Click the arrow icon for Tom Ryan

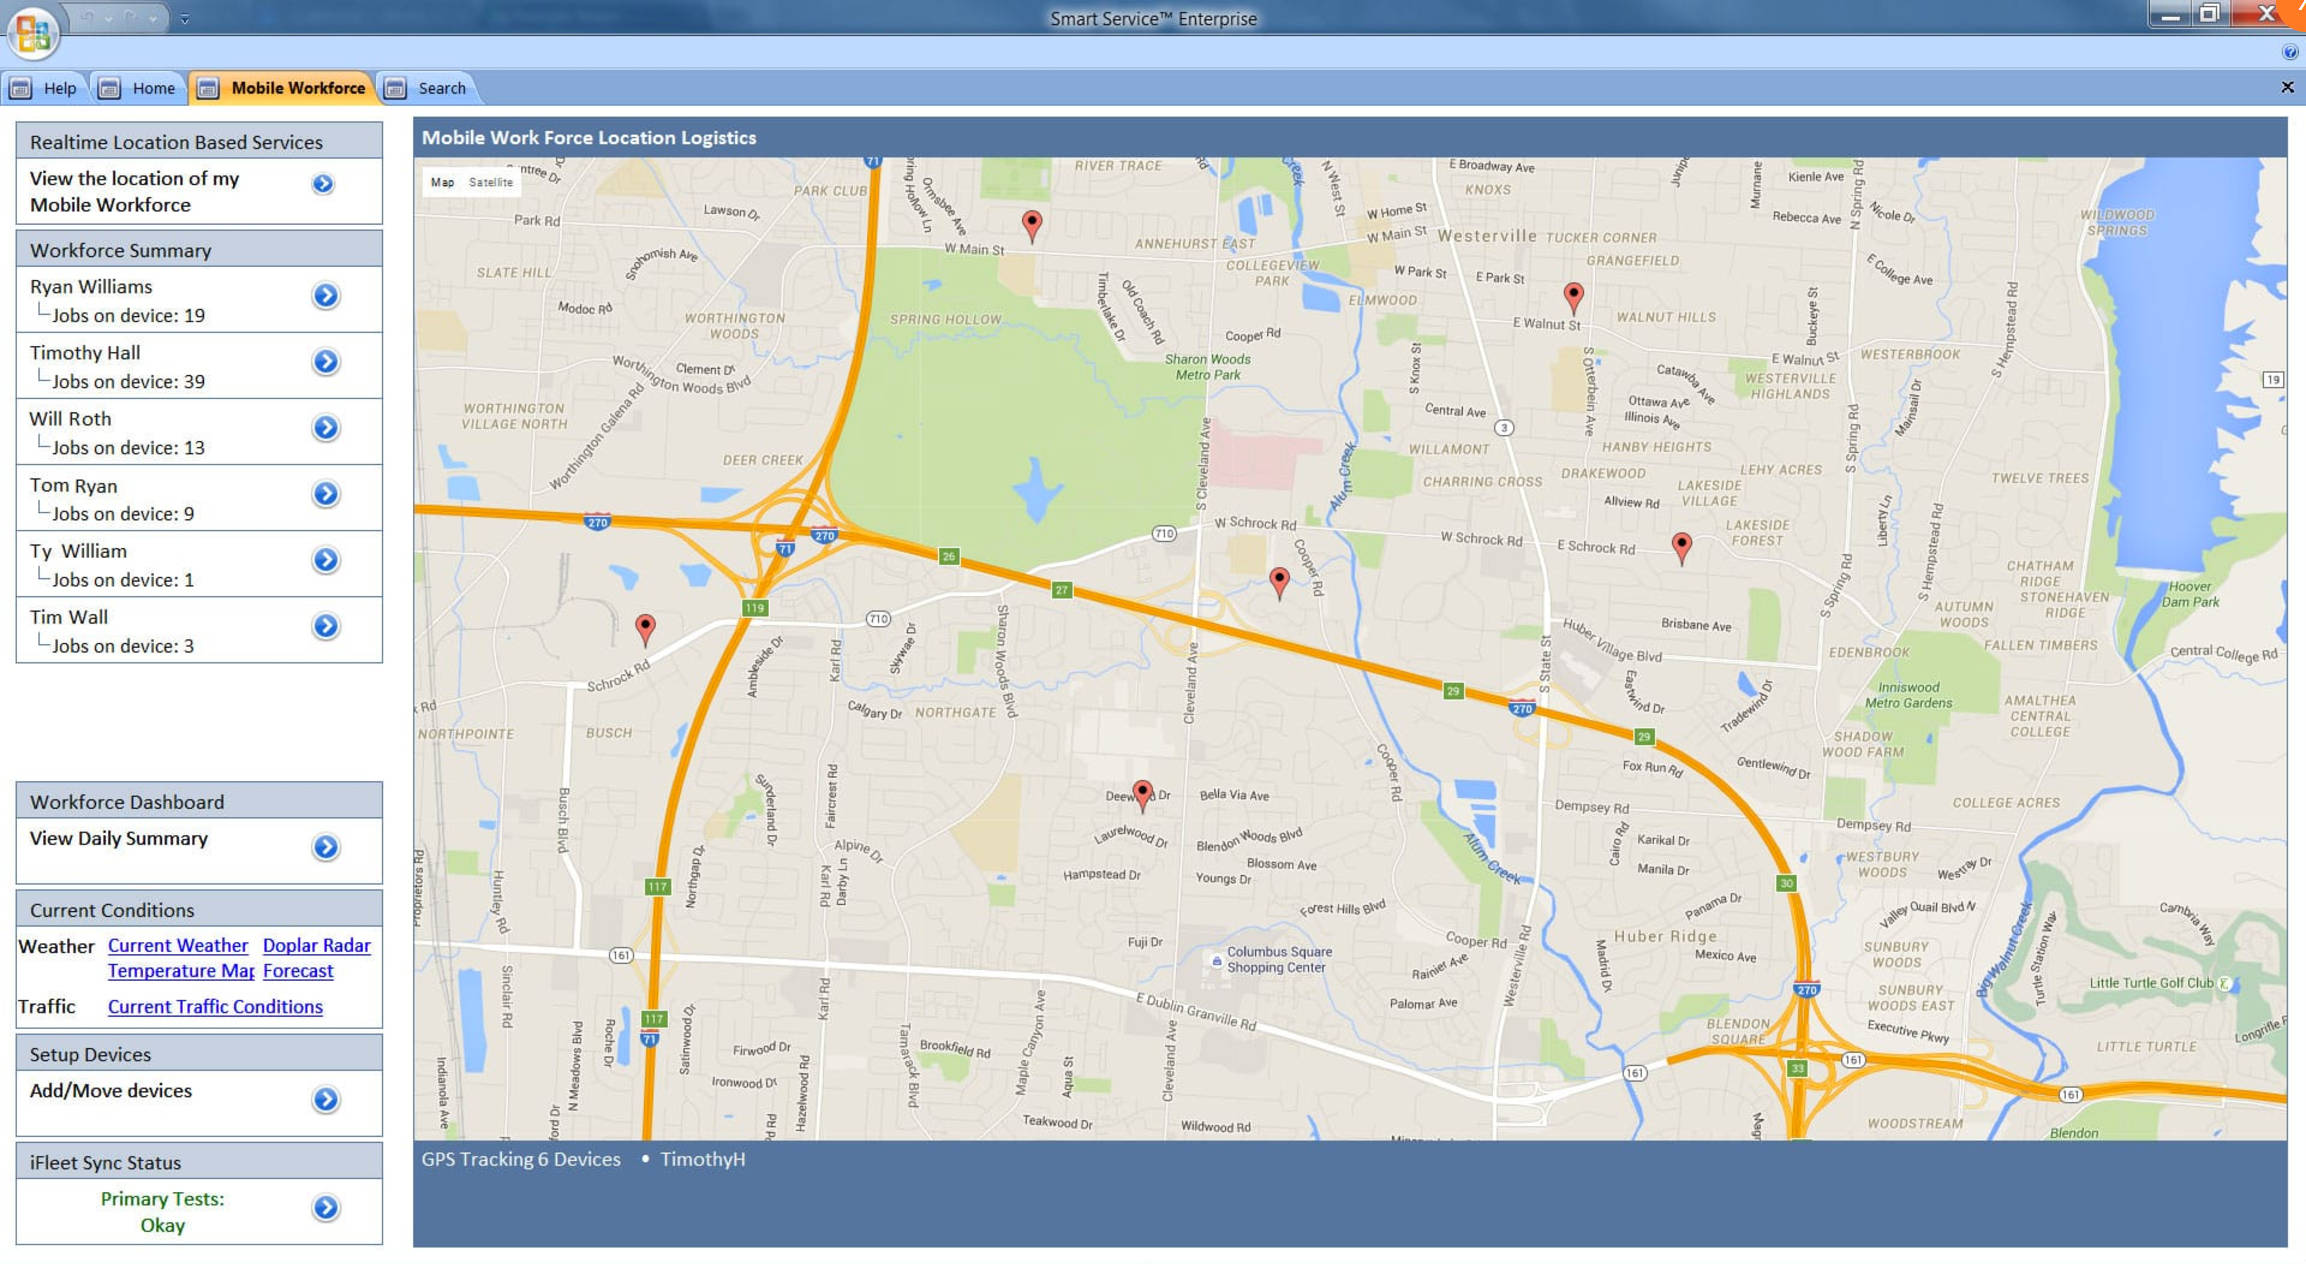[326, 494]
